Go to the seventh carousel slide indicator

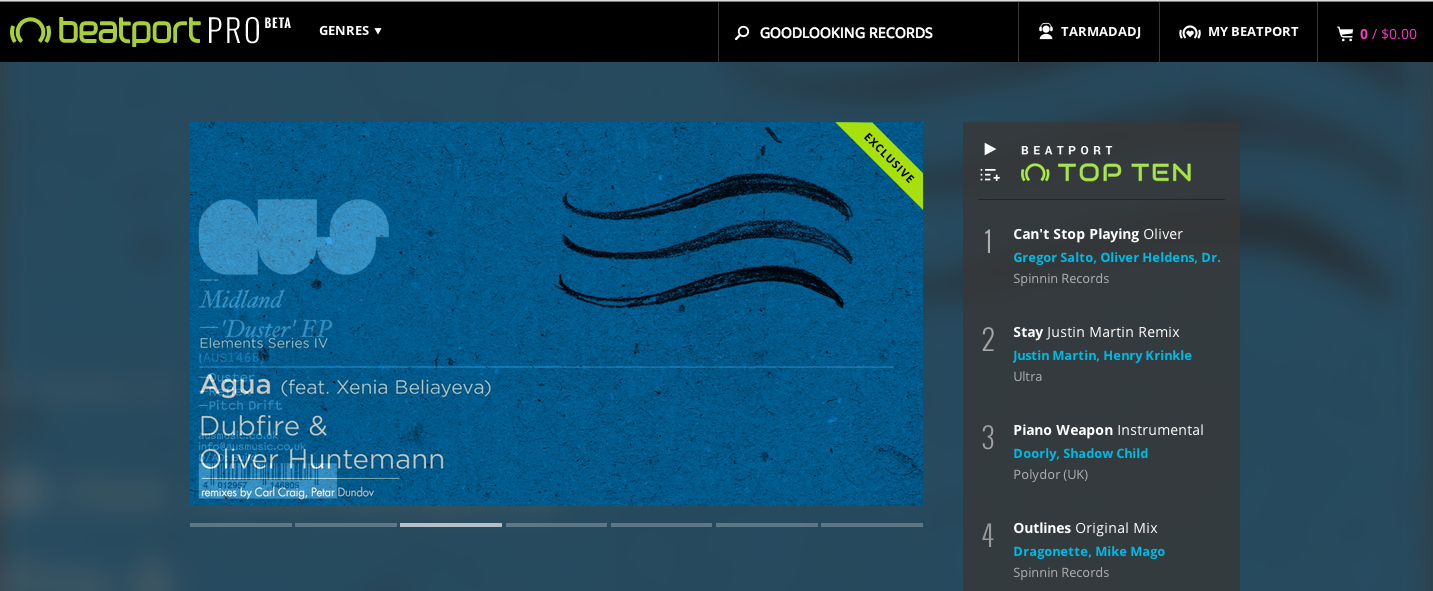(x=872, y=524)
